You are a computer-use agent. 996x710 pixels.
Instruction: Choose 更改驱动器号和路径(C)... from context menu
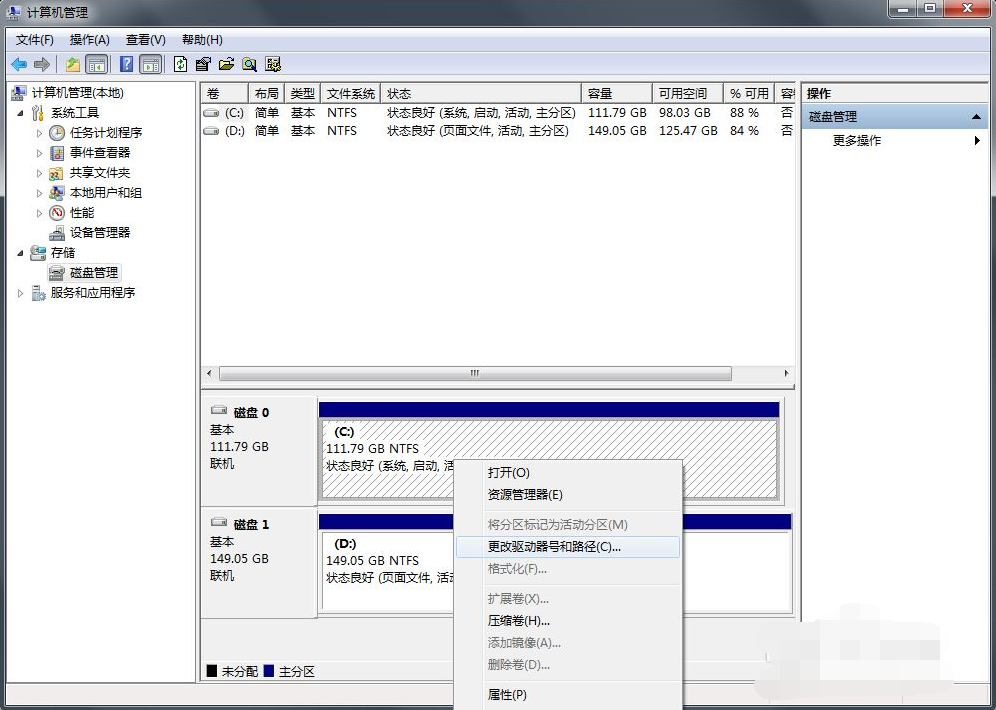click(x=554, y=547)
